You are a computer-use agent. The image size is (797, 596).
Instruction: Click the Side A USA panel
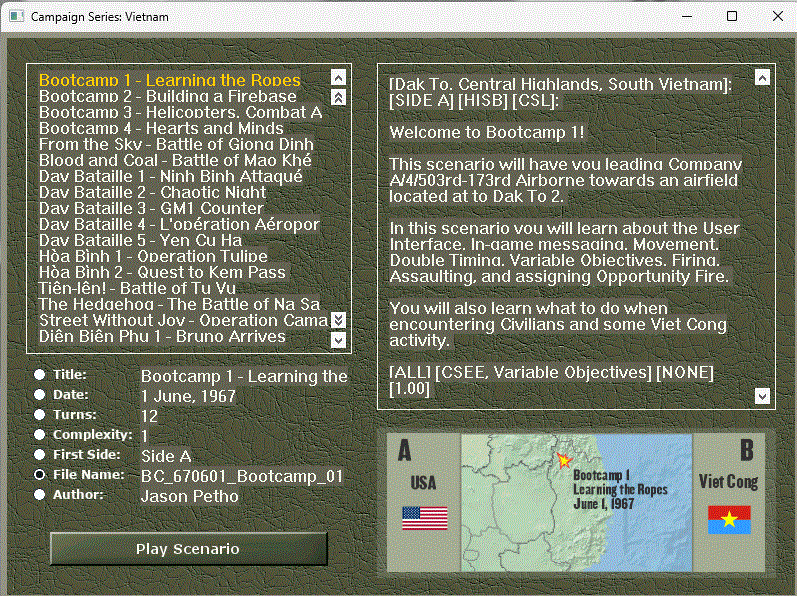423,502
